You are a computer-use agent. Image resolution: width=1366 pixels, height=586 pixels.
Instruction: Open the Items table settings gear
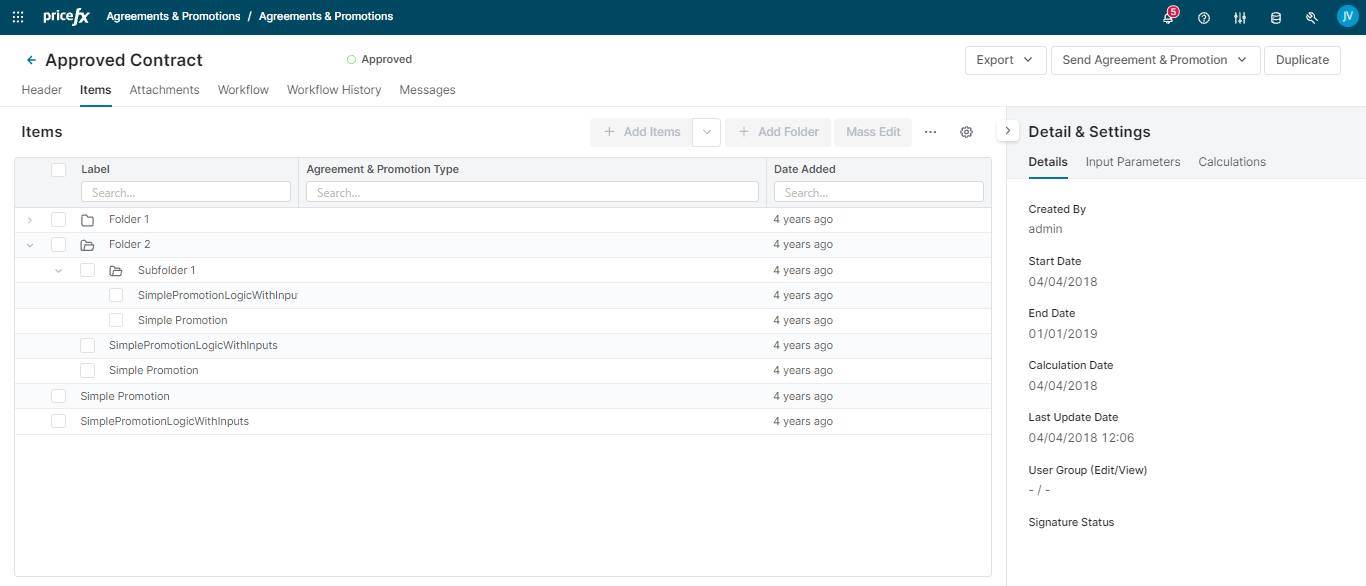[x=966, y=132]
